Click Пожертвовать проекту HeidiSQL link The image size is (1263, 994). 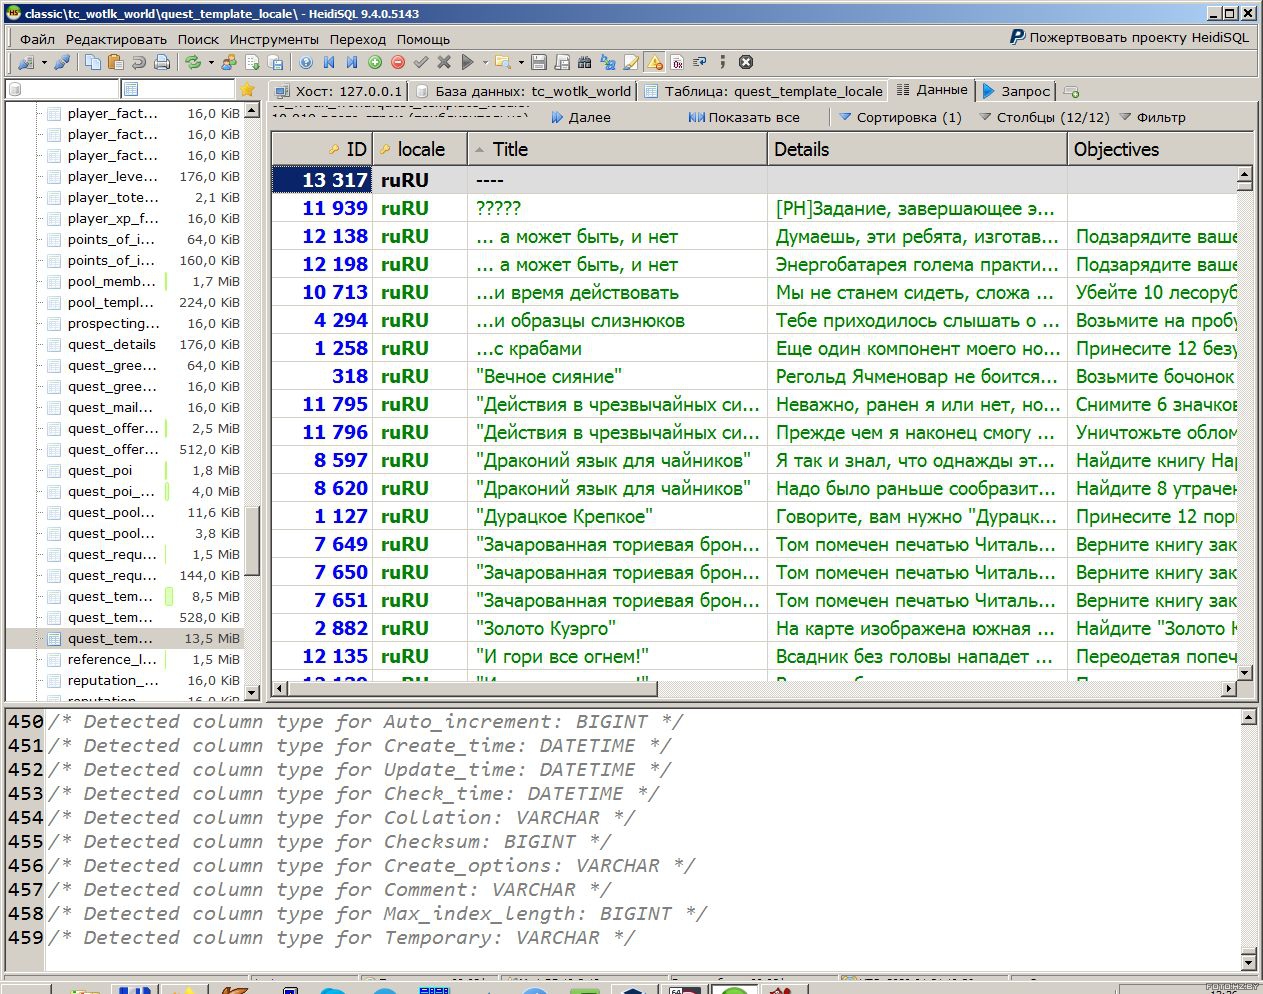(x=1129, y=37)
